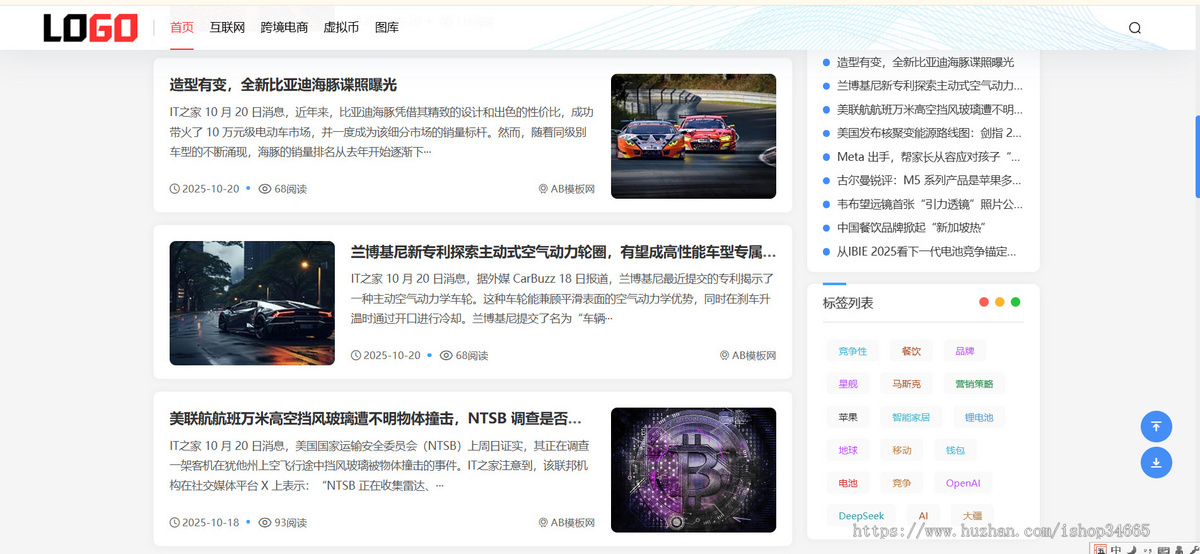Image resolution: width=1200 pixels, height=554 pixels.
Task: Select the 电池 tag
Action: point(847,483)
